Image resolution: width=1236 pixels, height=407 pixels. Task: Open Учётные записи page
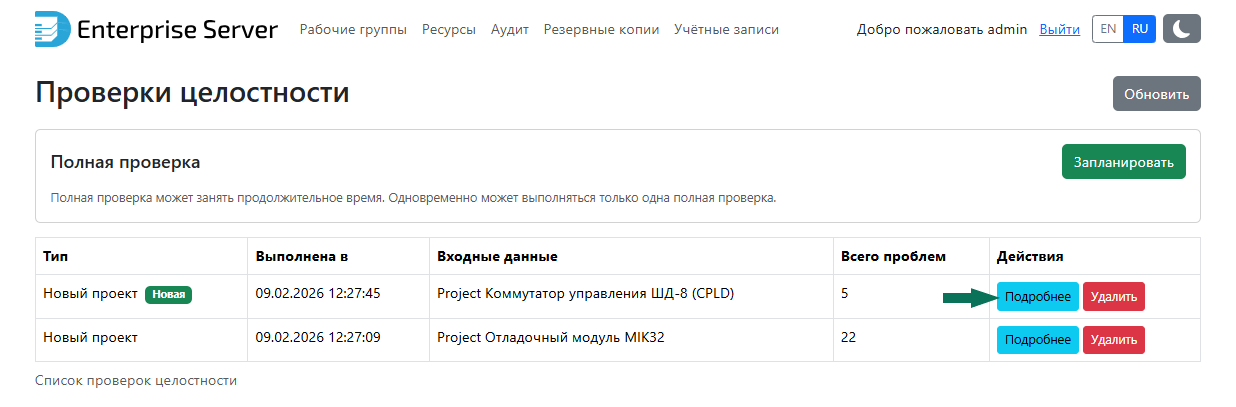pos(726,30)
